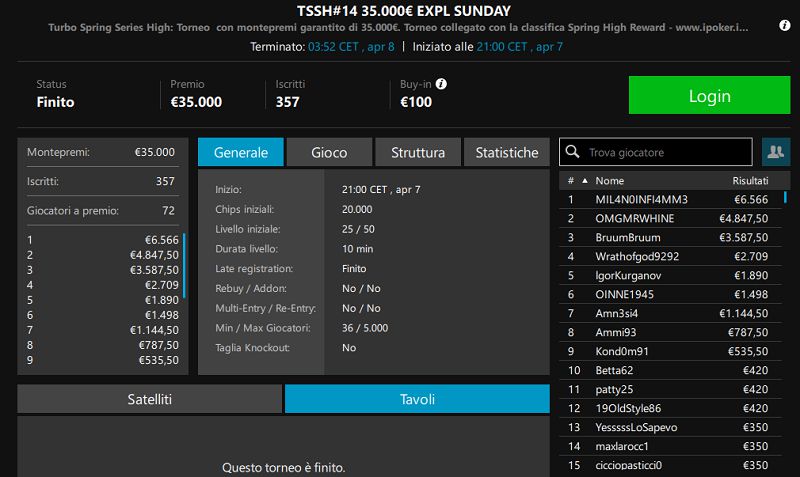Select the Satelliti tab
This screenshot has width=800, height=477.
point(150,399)
